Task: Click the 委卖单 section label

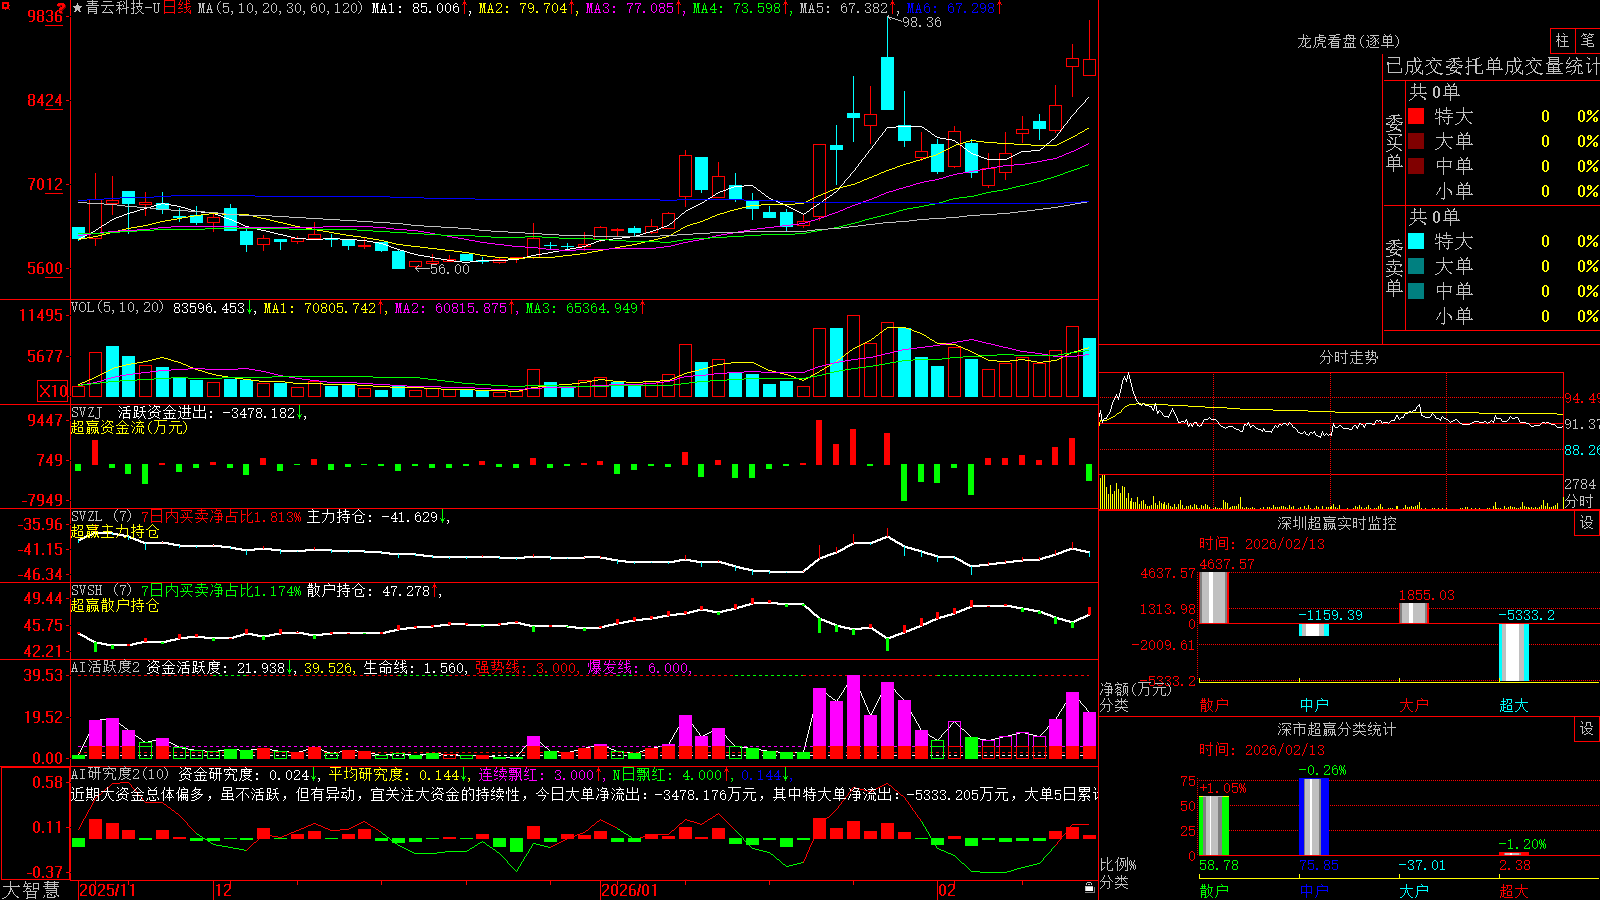Action: (x=1394, y=267)
